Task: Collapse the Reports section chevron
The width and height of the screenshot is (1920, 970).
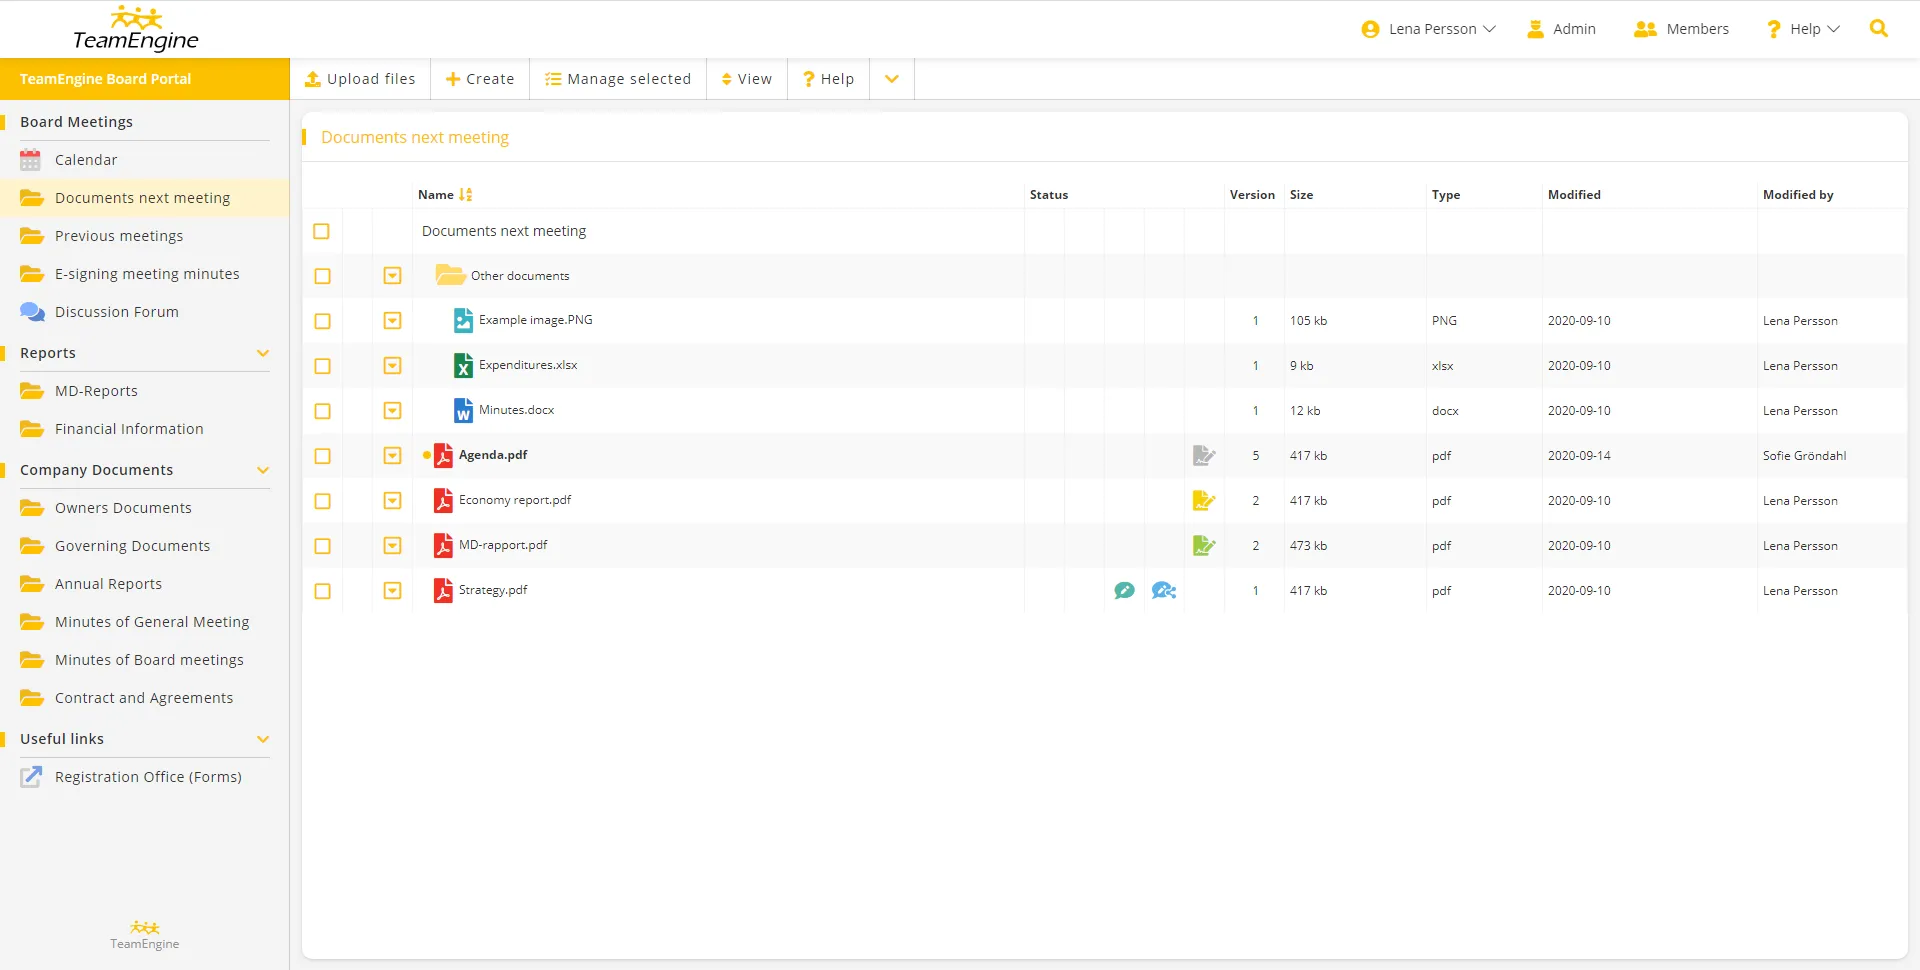Action: [263, 353]
